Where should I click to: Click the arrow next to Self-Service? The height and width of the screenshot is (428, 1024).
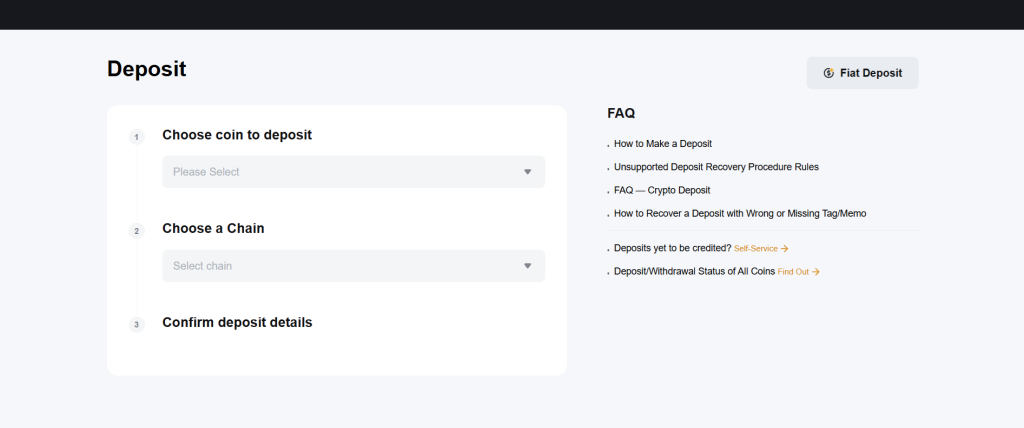coord(784,249)
